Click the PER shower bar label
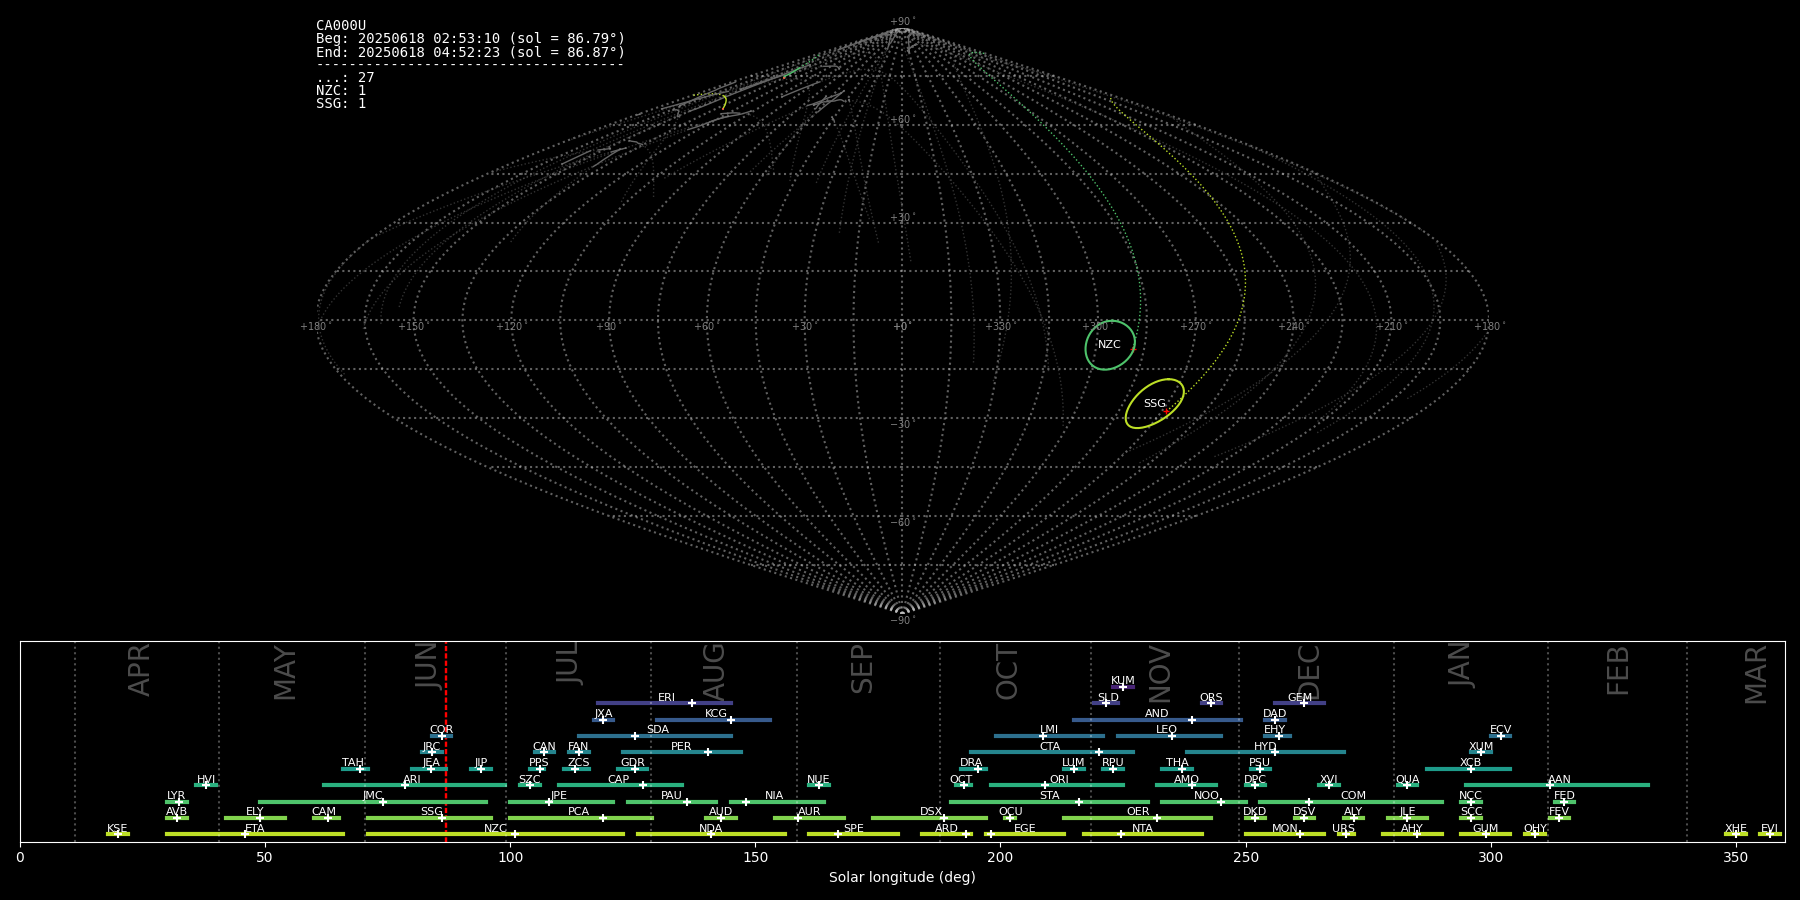Image resolution: width=1800 pixels, height=900 pixels. 681,747
